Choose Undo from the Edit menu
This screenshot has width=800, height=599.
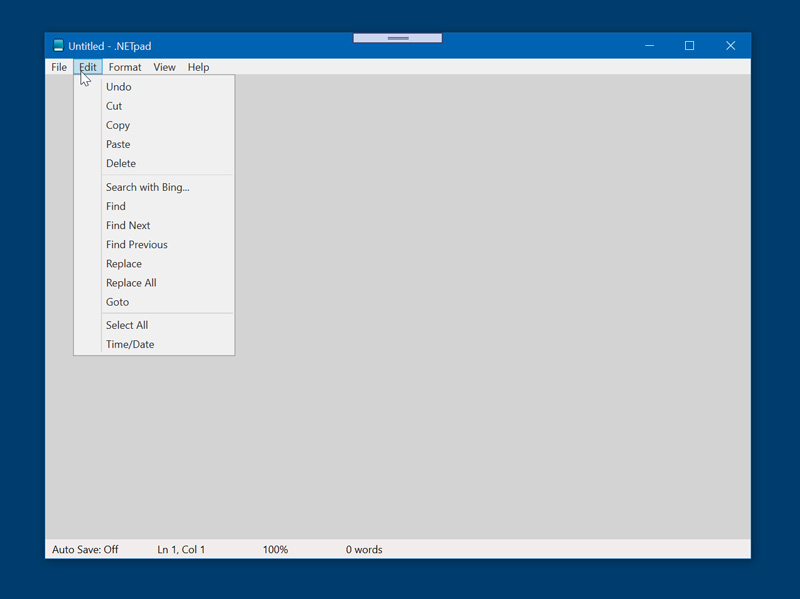(119, 87)
